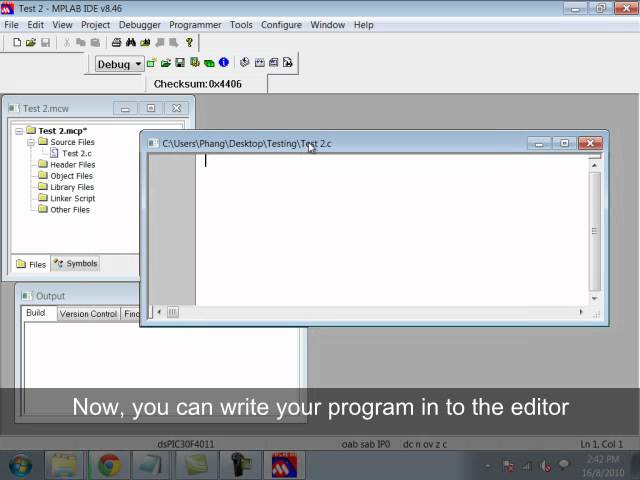The width and height of the screenshot is (640, 480).
Task: Click the Open File icon in standard toolbar
Action: [31, 42]
